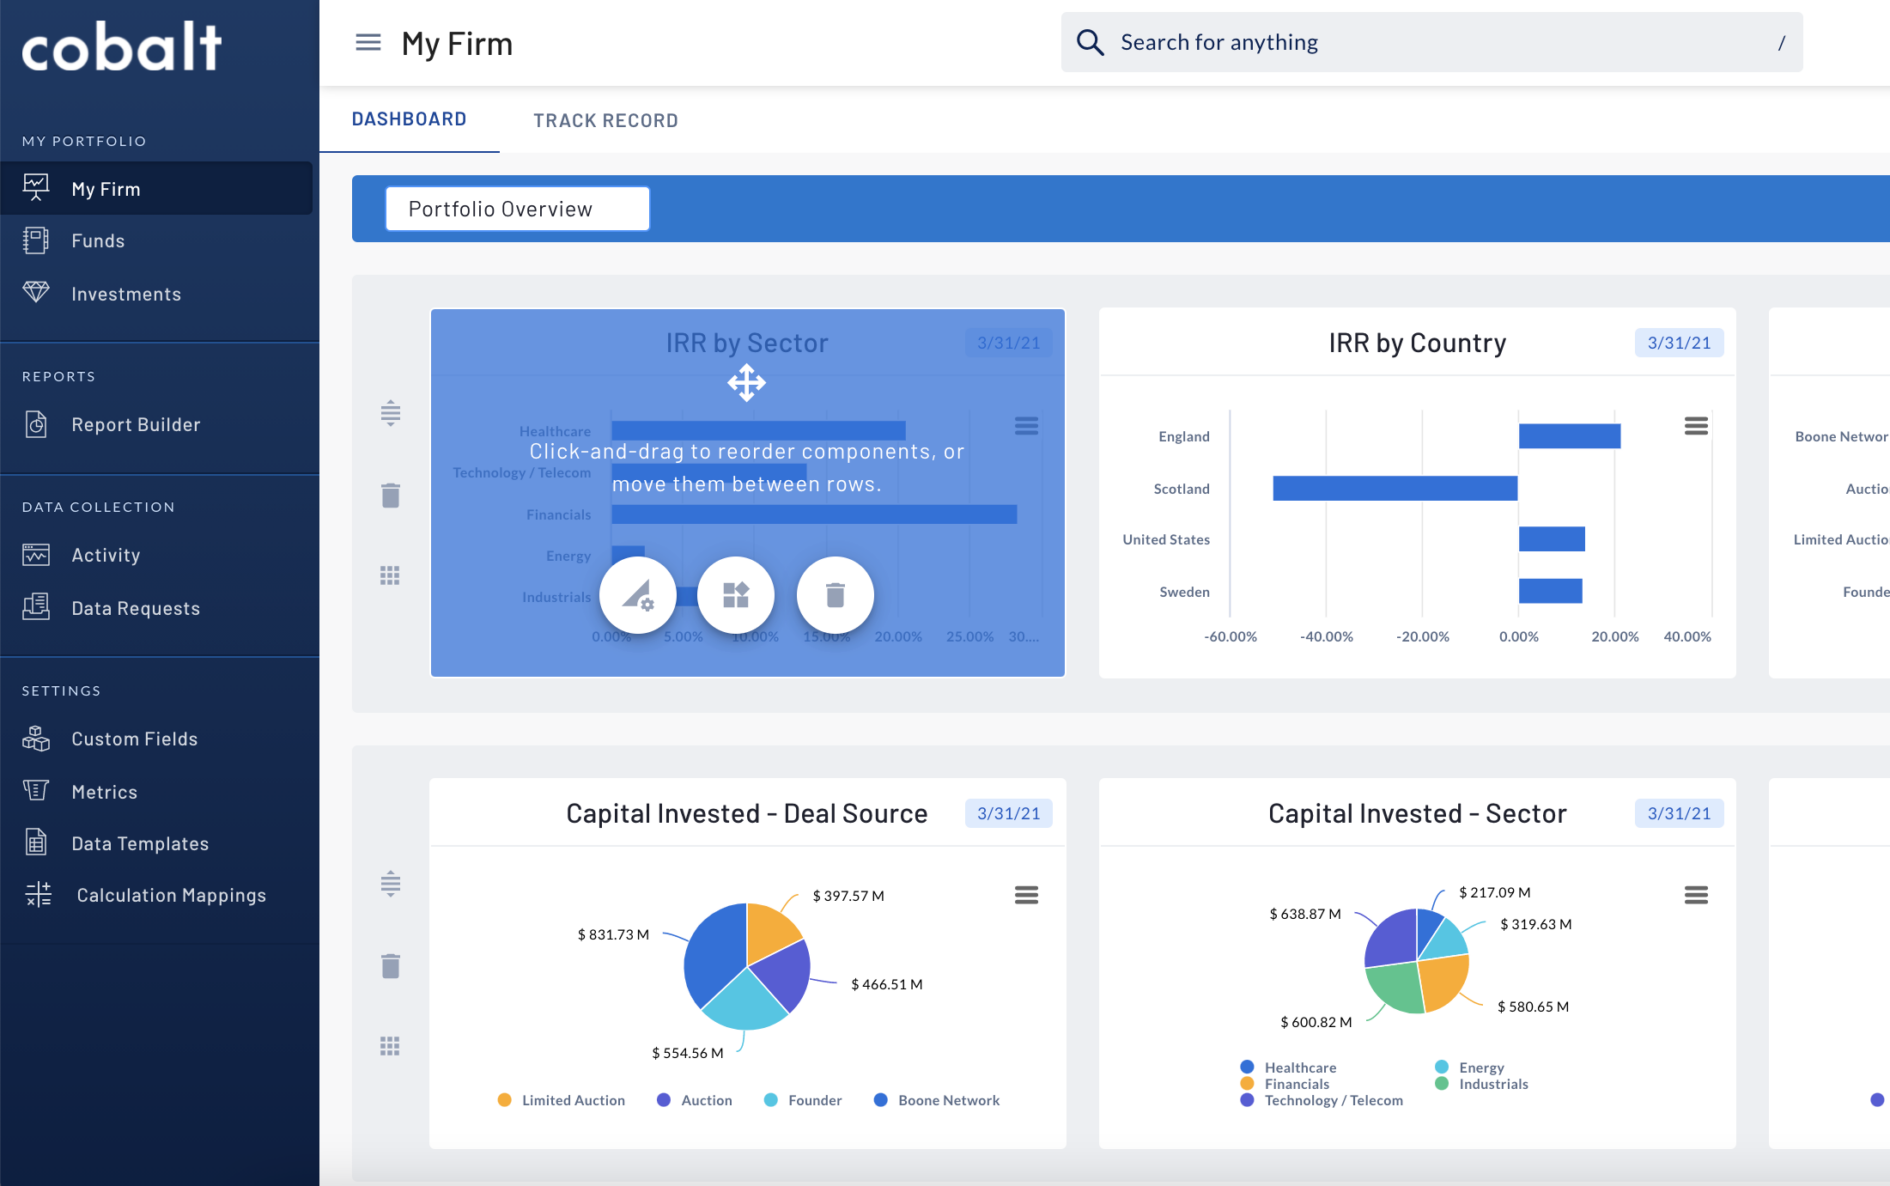Click the second row's grid layout icon
Screen dimensions: 1890x1186
(x=390, y=1046)
